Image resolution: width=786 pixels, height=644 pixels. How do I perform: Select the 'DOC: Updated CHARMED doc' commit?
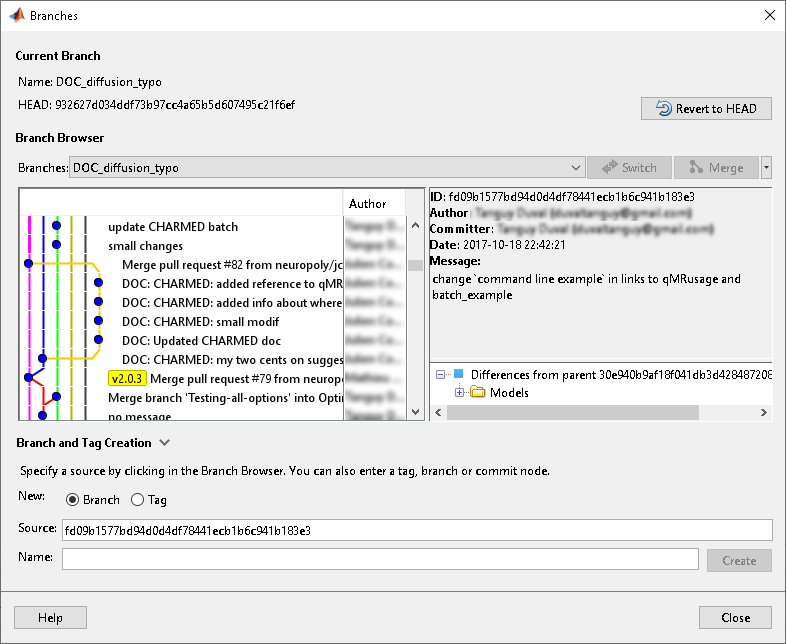pyautogui.click(x=200, y=341)
